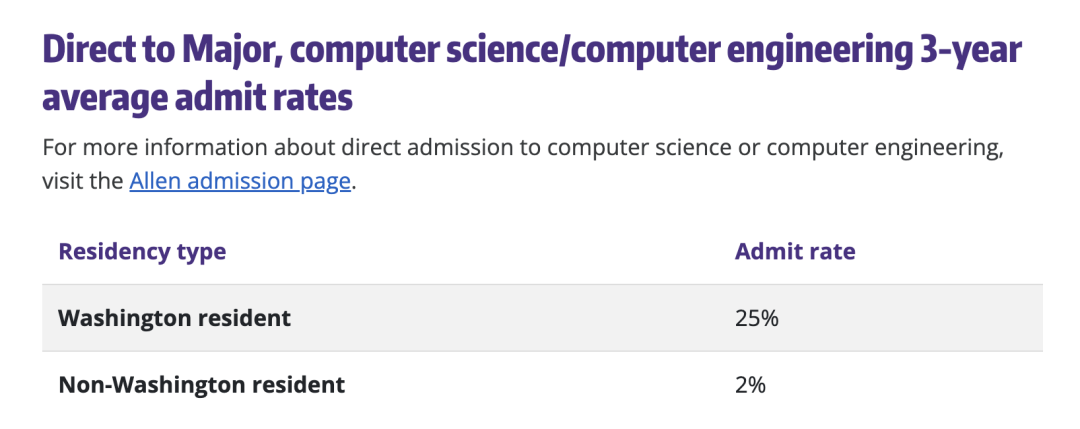Screen dimensions: 1080x429
Task: Select the Washington resident row label
Action: (x=175, y=319)
